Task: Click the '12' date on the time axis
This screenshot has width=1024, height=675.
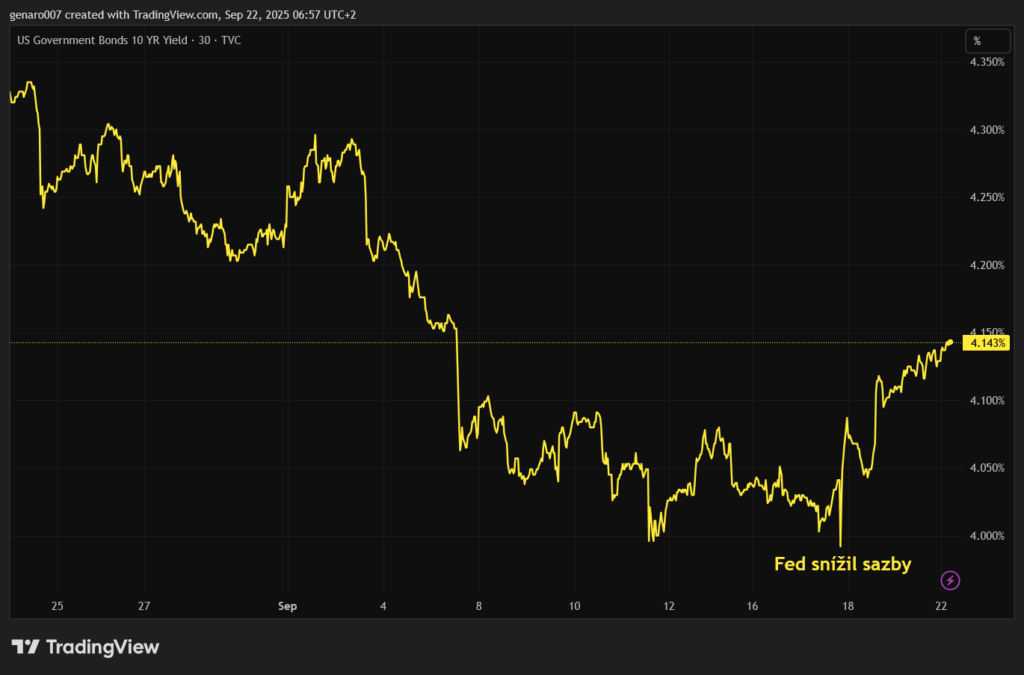Action: (668, 606)
